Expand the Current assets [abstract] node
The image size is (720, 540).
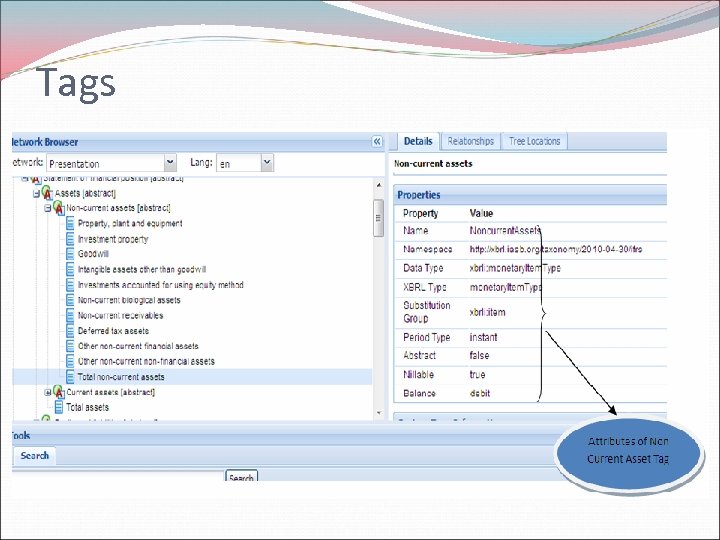point(48,393)
